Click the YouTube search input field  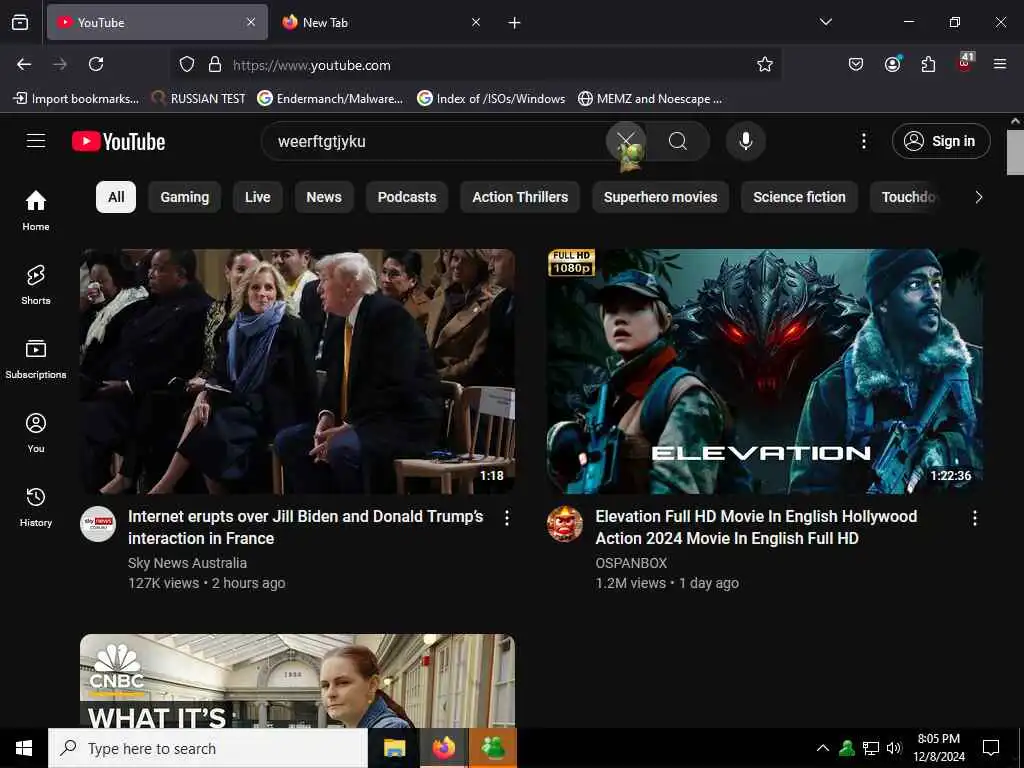pyautogui.click(x=434, y=141)
